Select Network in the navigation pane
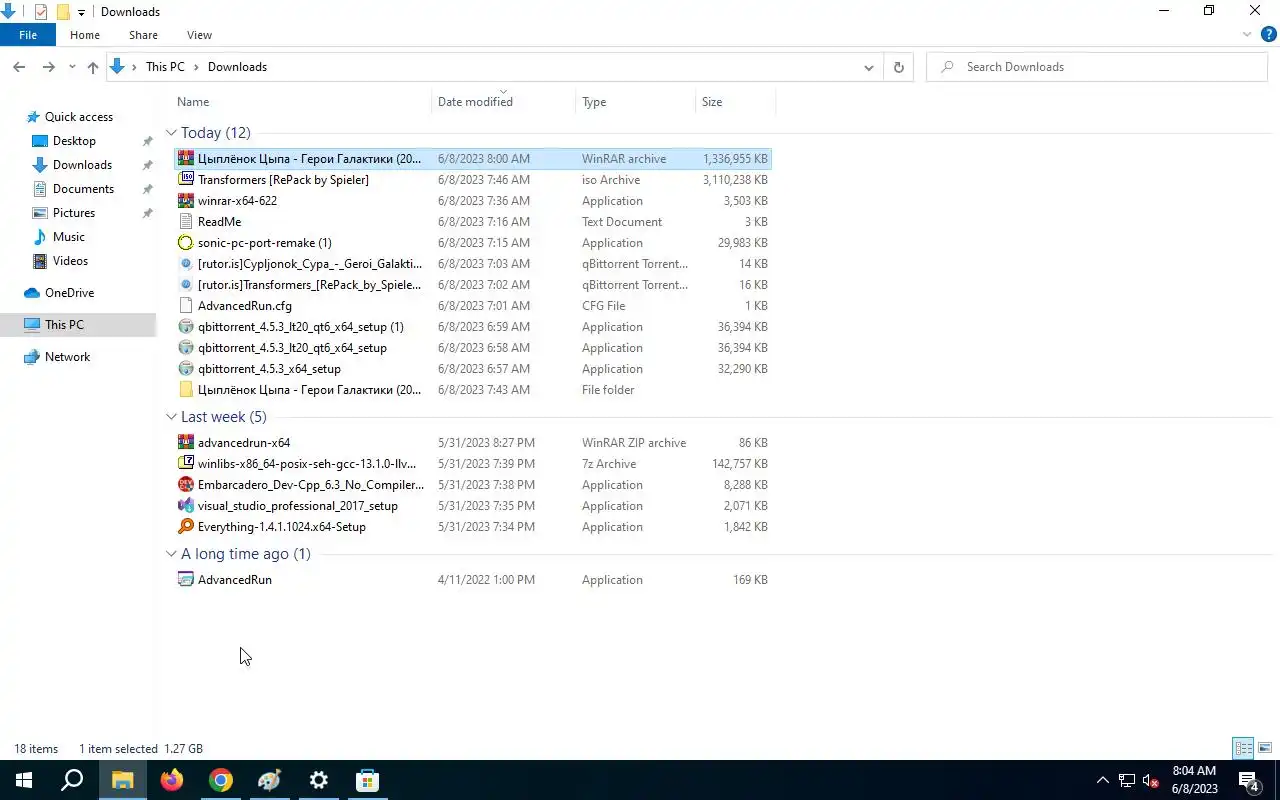The height and width of the screenshot is (800, 1280). coord(67,357)
